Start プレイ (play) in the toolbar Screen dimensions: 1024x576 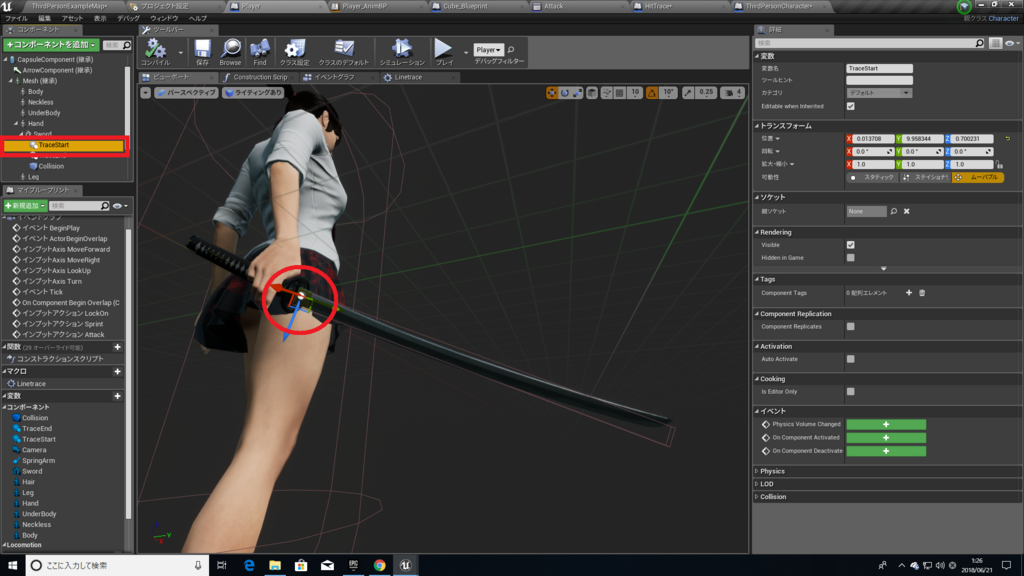pyautogui.click(x=444, y=52)
